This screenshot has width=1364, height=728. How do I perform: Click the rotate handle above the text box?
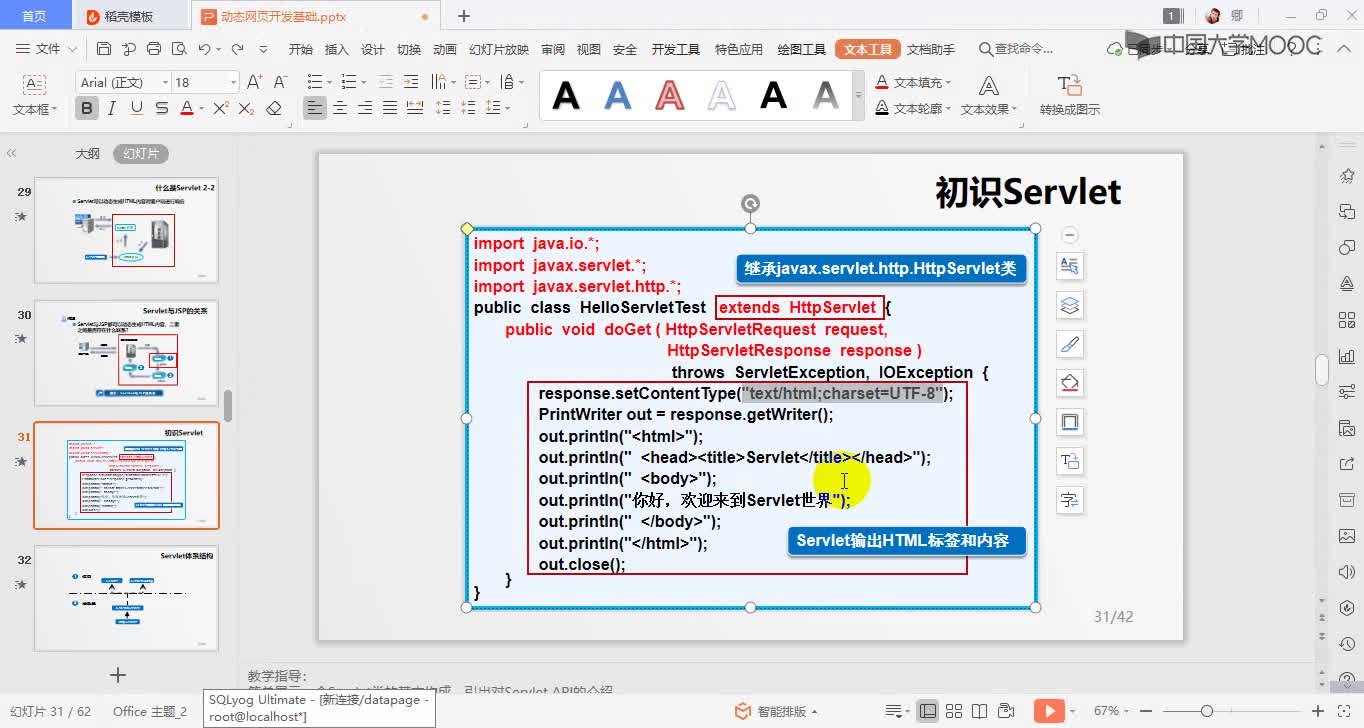(750, 204)
